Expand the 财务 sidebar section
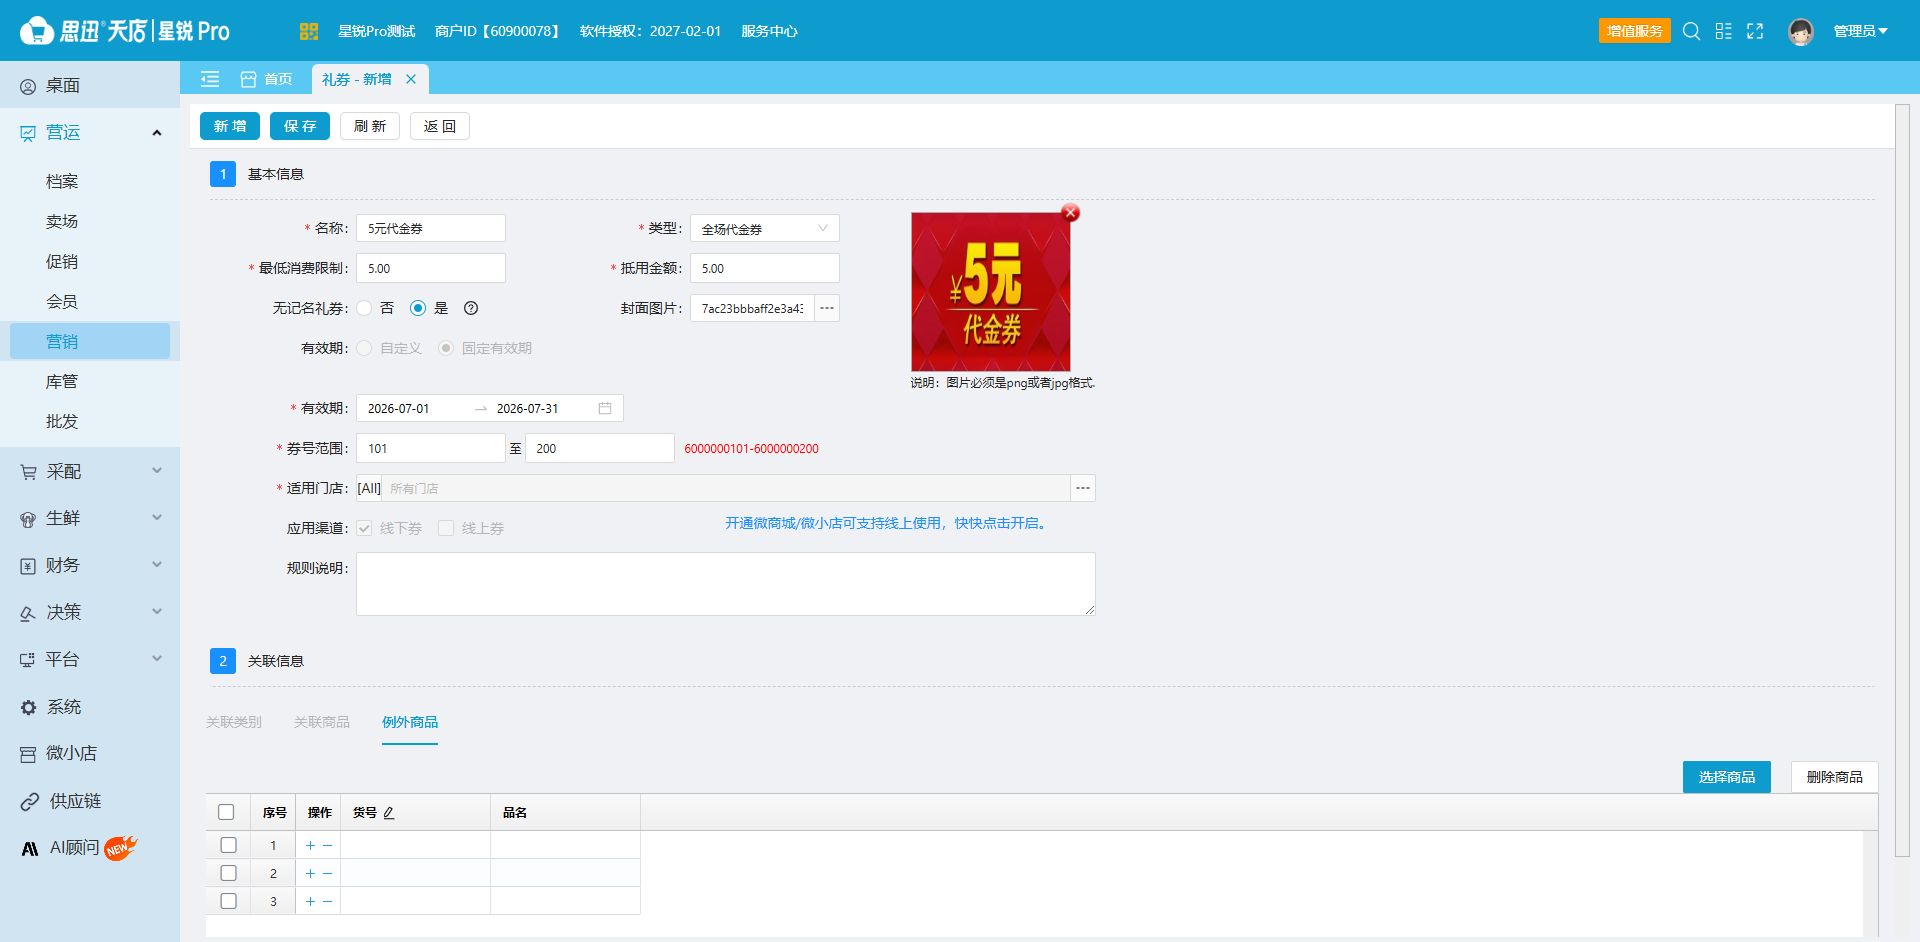The width and height of the screenshot is (1920, 942). tap(90, 565)
